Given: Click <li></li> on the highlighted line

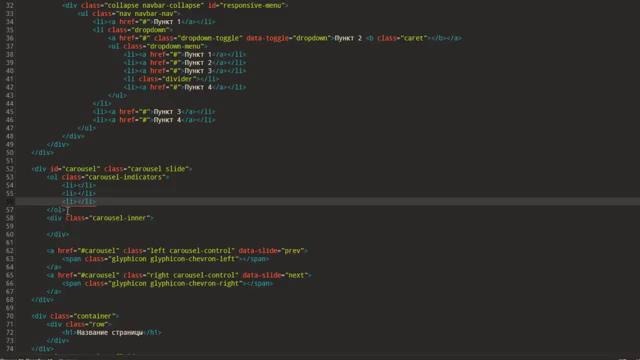Looking at the screenshot, I should (x=79, y=201).
